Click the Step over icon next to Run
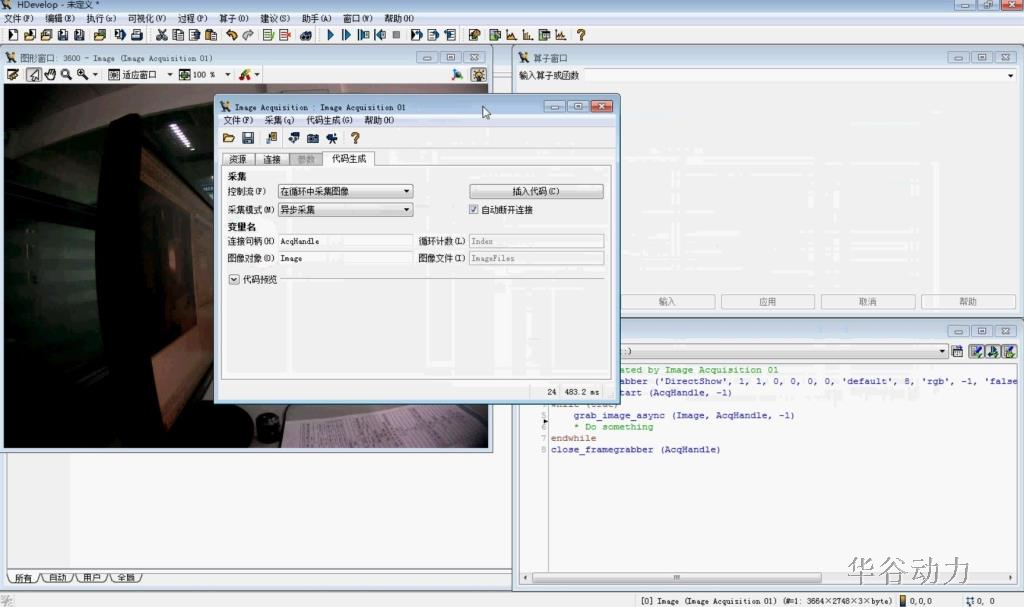Viewport: 1024px width, 607px height. 346,35
